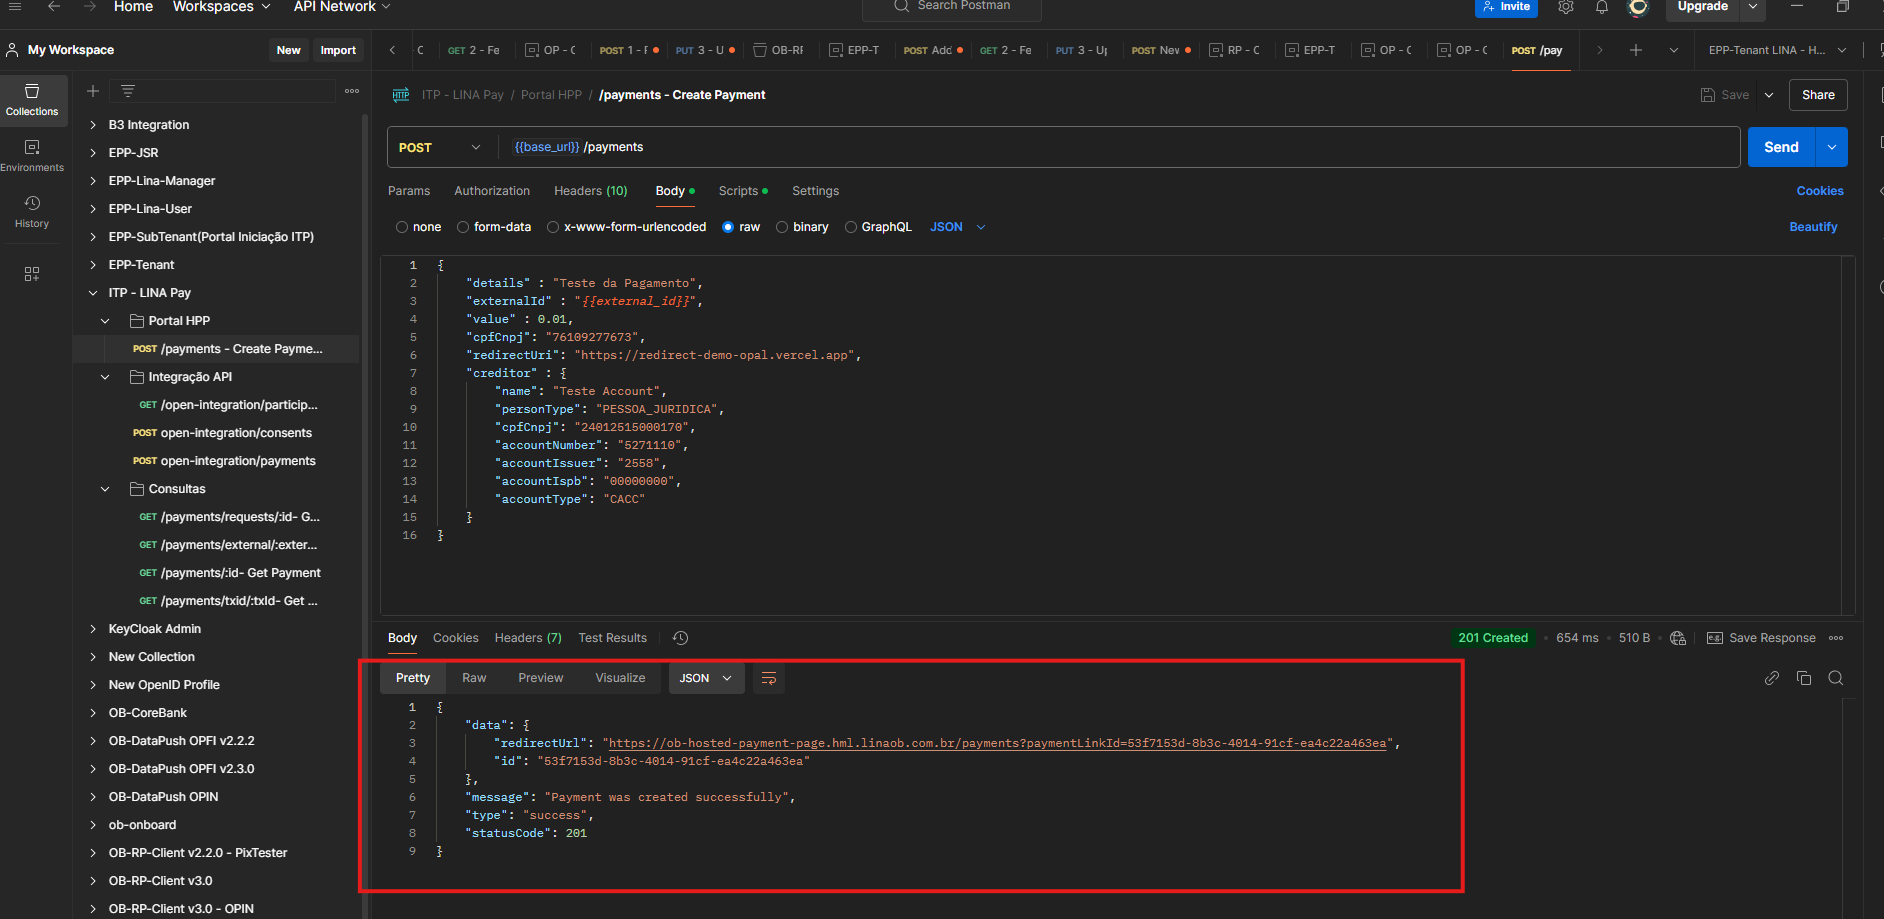Open the Environments sidebar icon
The width and height of the screenshot is (1884, 919).
tap(32, 155)
